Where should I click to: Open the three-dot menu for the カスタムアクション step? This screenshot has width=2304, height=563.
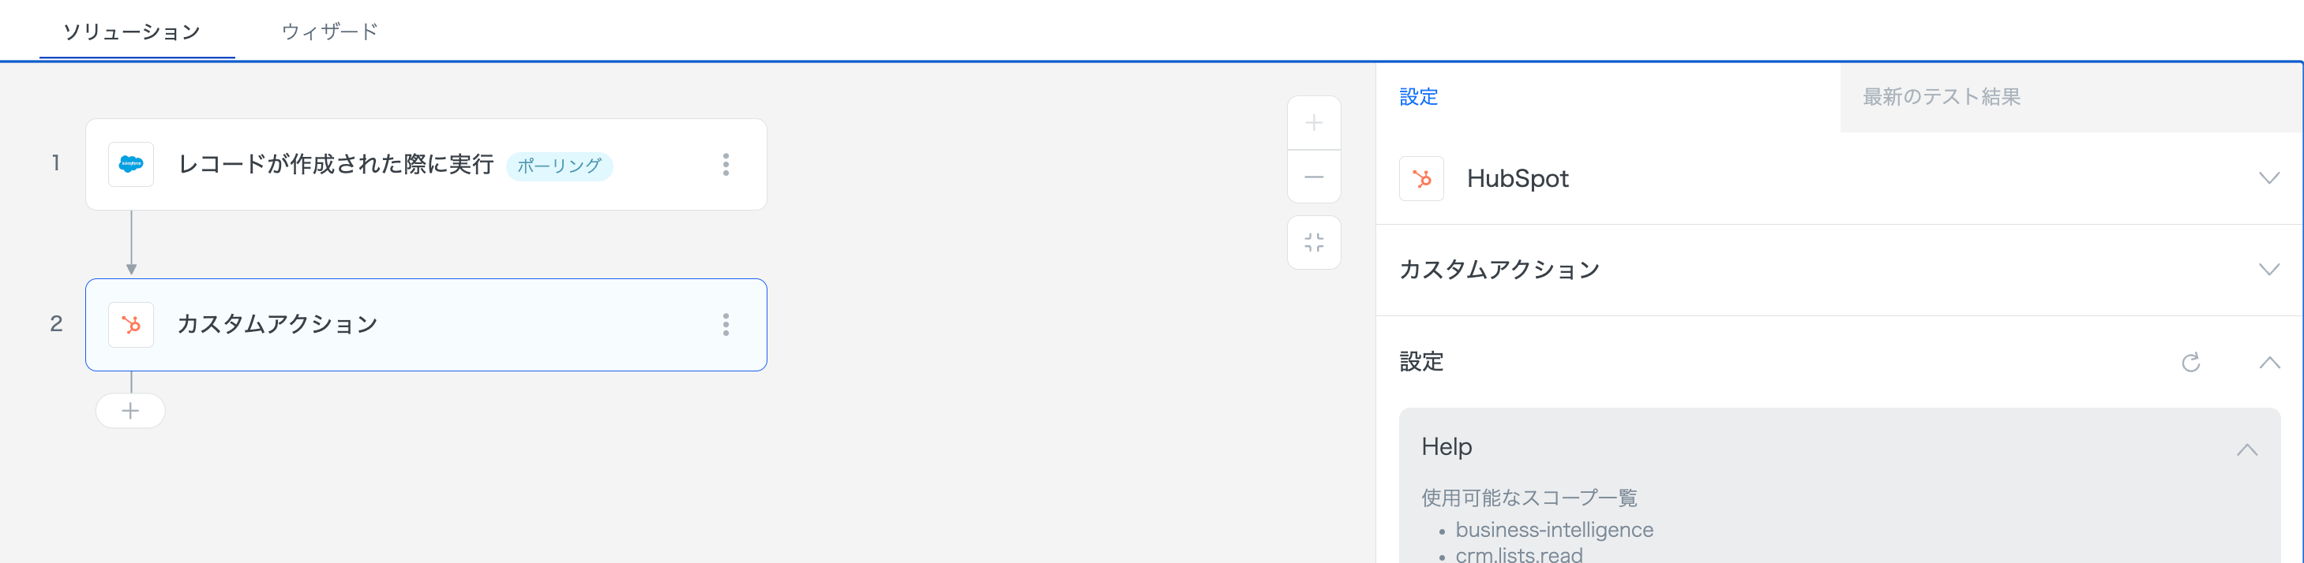[726, 325]
